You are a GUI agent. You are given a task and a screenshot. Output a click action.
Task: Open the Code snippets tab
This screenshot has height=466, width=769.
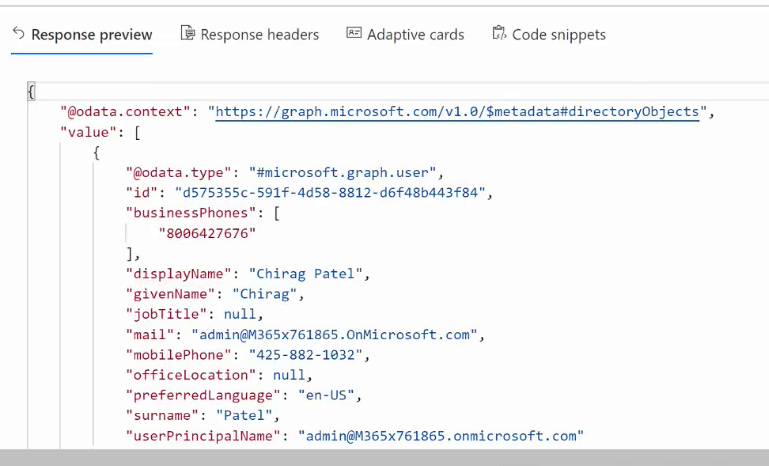pos(549,34)
